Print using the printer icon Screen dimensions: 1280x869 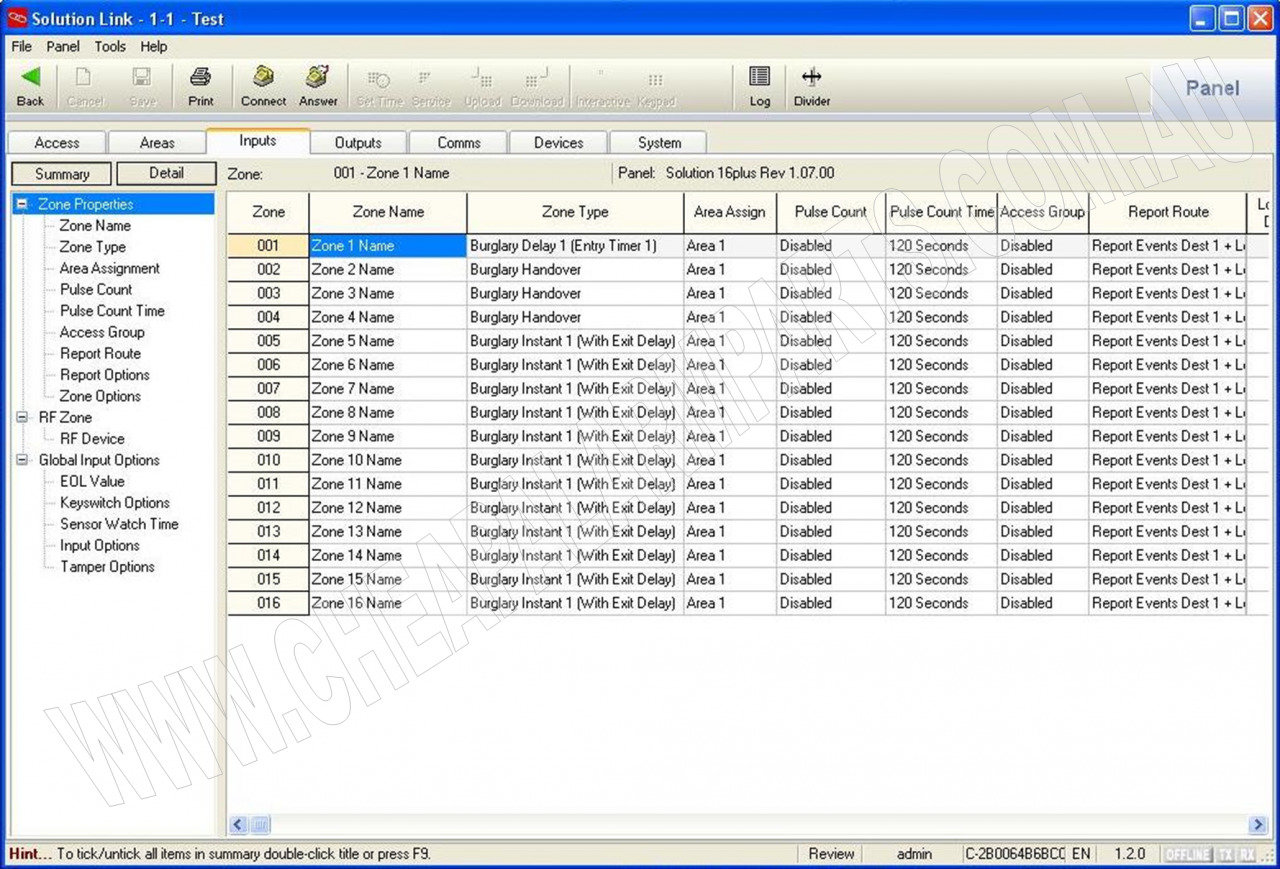201,86
